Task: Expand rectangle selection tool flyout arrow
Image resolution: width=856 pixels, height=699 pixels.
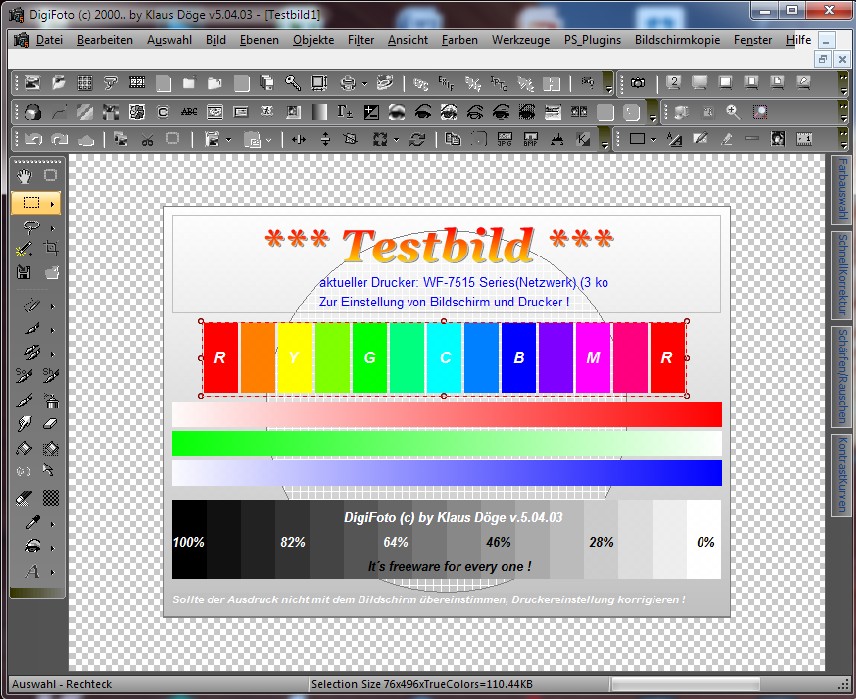Action: [x=52, y=204]
